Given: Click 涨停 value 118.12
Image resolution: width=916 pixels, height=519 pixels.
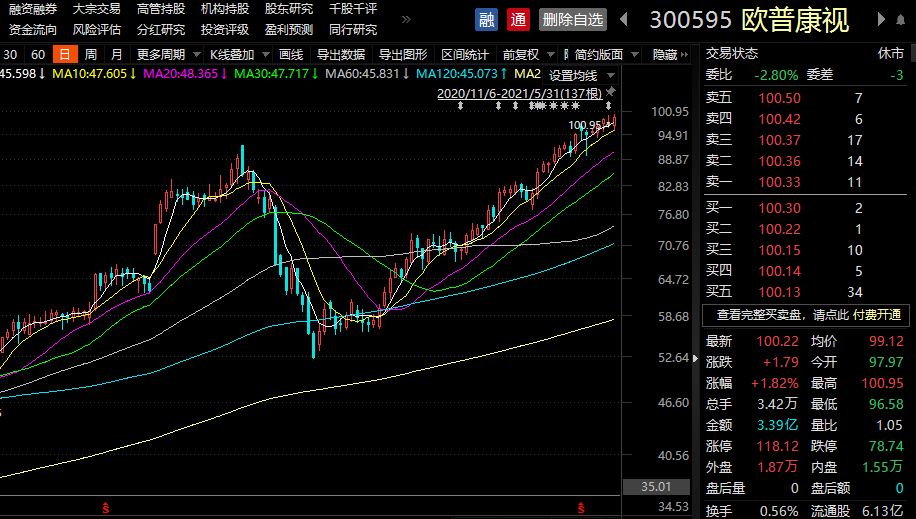Looking at the screenshot, I should coord(778,447).
